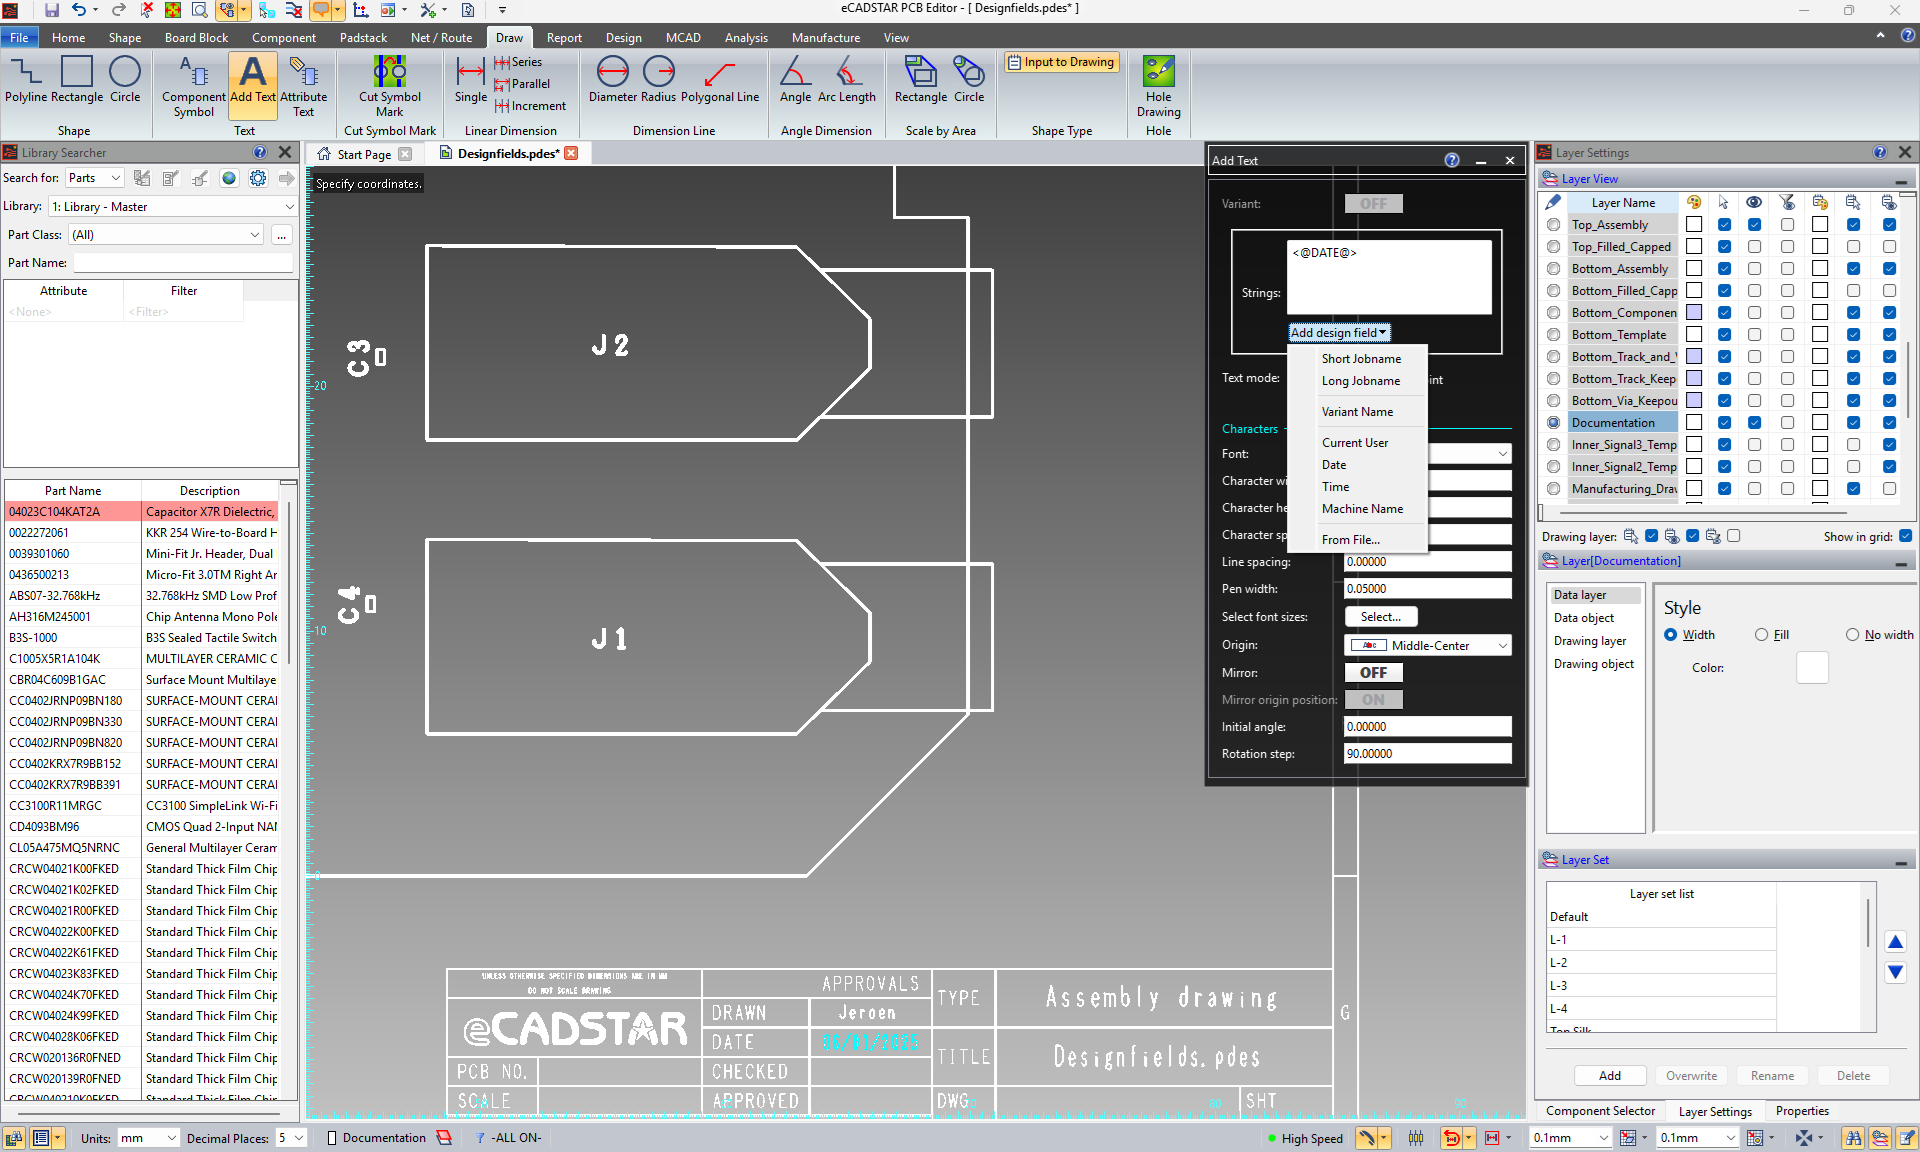Move layer set up with blue arrow
Image resolution: width=1920 pixels, height=1152 pixels.
pos(1895,942)
